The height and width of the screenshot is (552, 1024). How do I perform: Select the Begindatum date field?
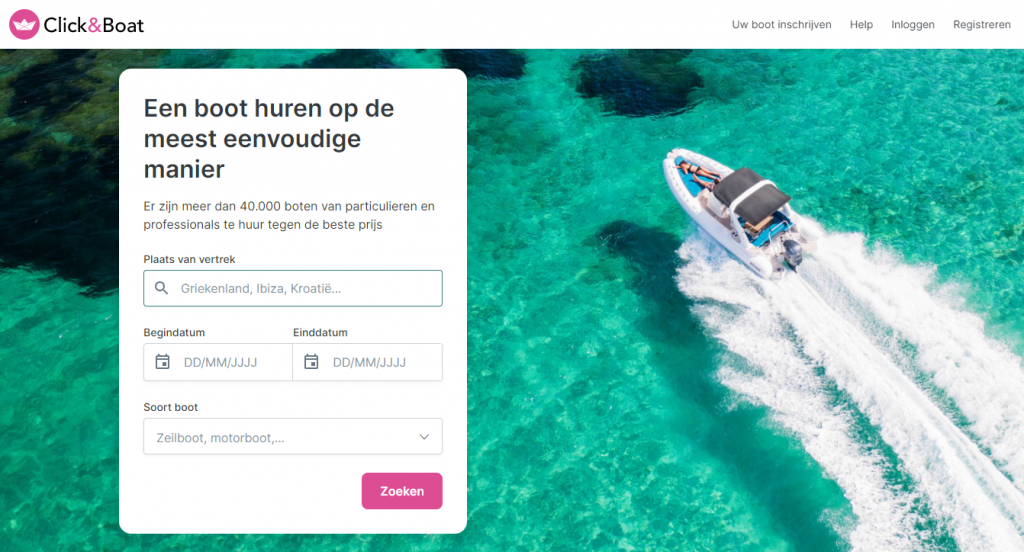[218, 362]
